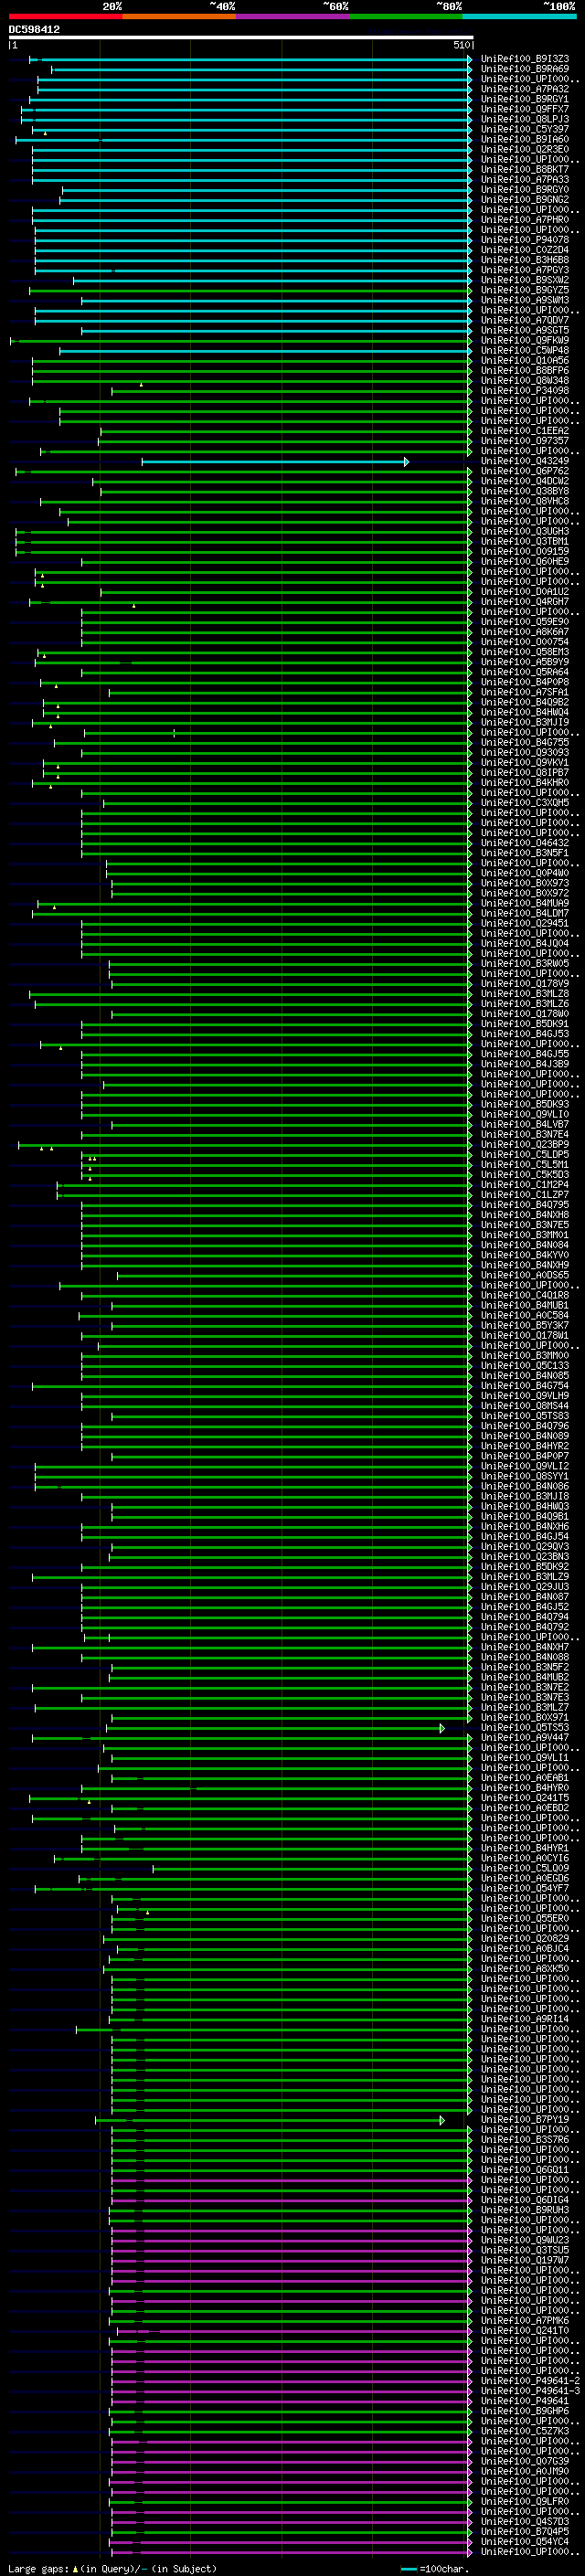The image size is (585, 2576).
Task: Open the UniRef100_P34098 entry
Action: pos(525,391)
